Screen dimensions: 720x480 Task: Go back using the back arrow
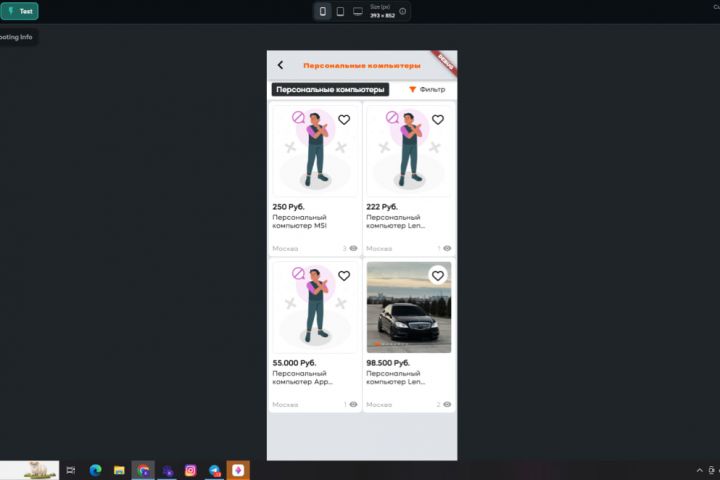[x=280, y=65]
